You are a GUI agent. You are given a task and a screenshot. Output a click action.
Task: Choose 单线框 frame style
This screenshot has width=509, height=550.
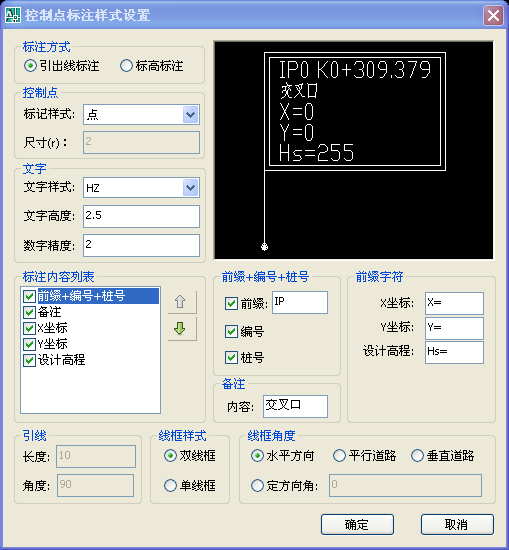(x=170, y=486)
